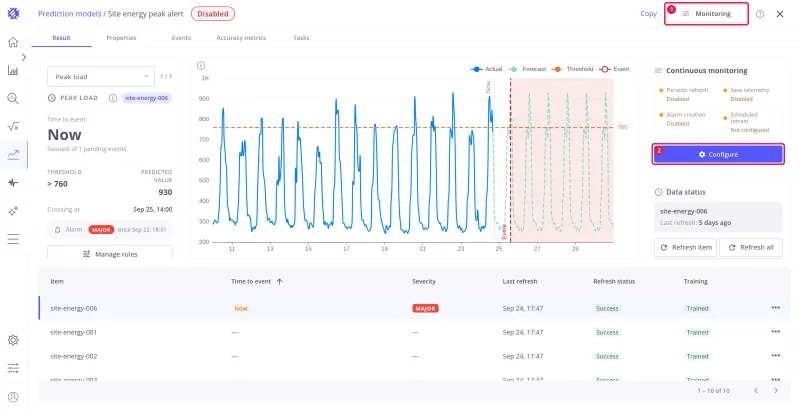Image resolution: width=800 pixels, height=411 pixels.
Task: Click the red dashed Event line on chart
Action: point(511,161)
